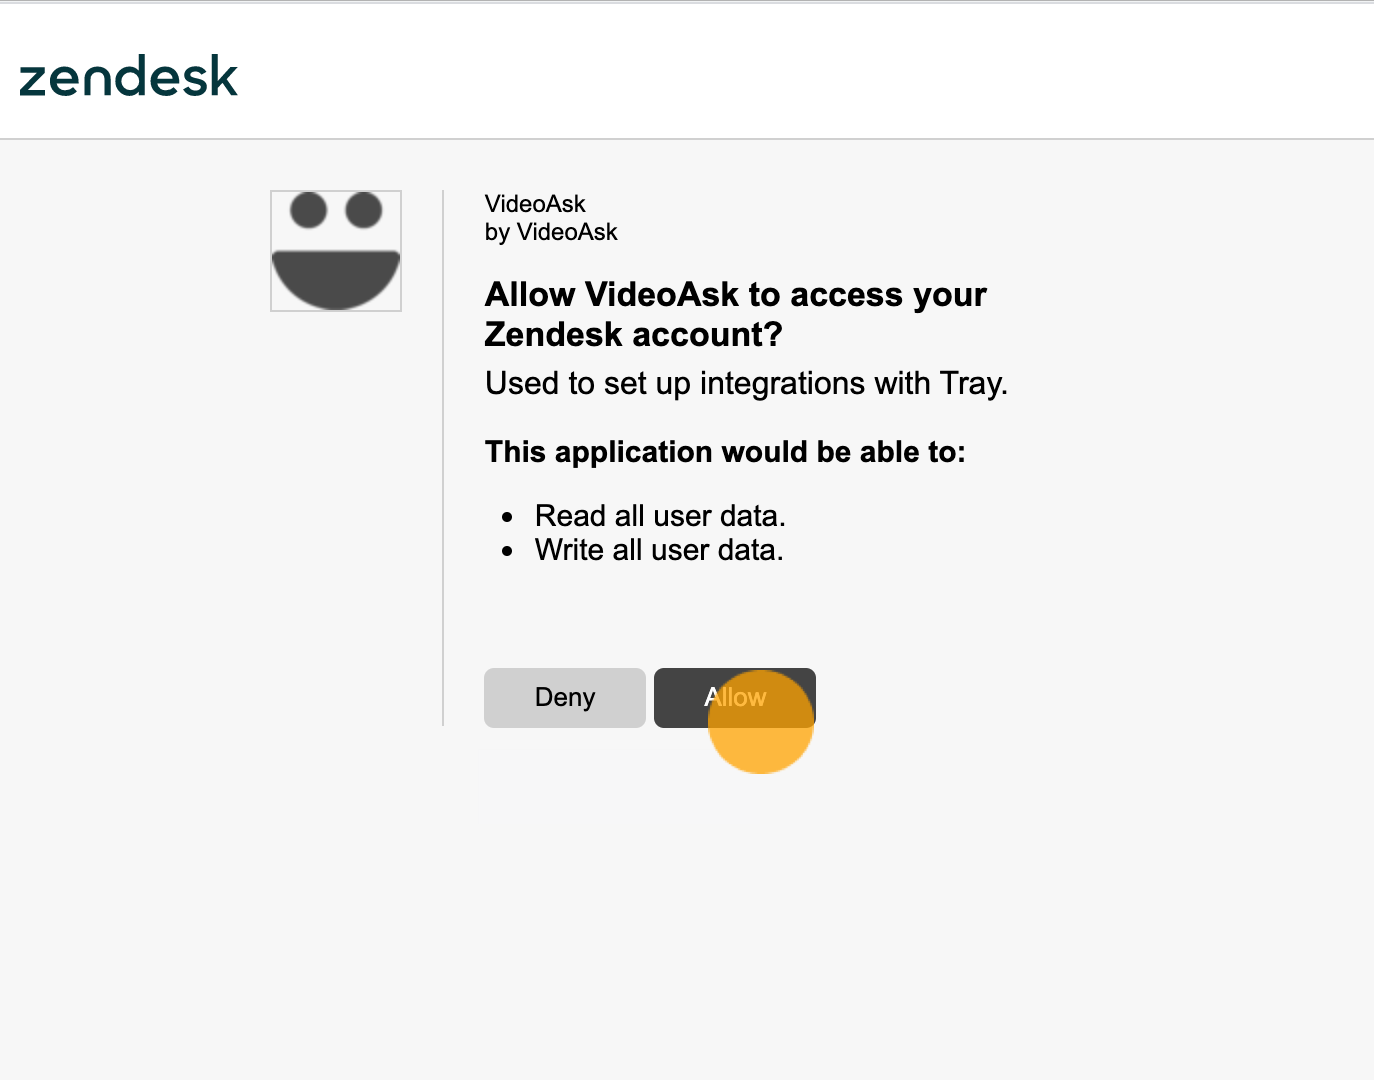This screenshot has width=1374, height=1080.
Task: Click the zendesk logo in header
Action: click(x=128, y=76)
